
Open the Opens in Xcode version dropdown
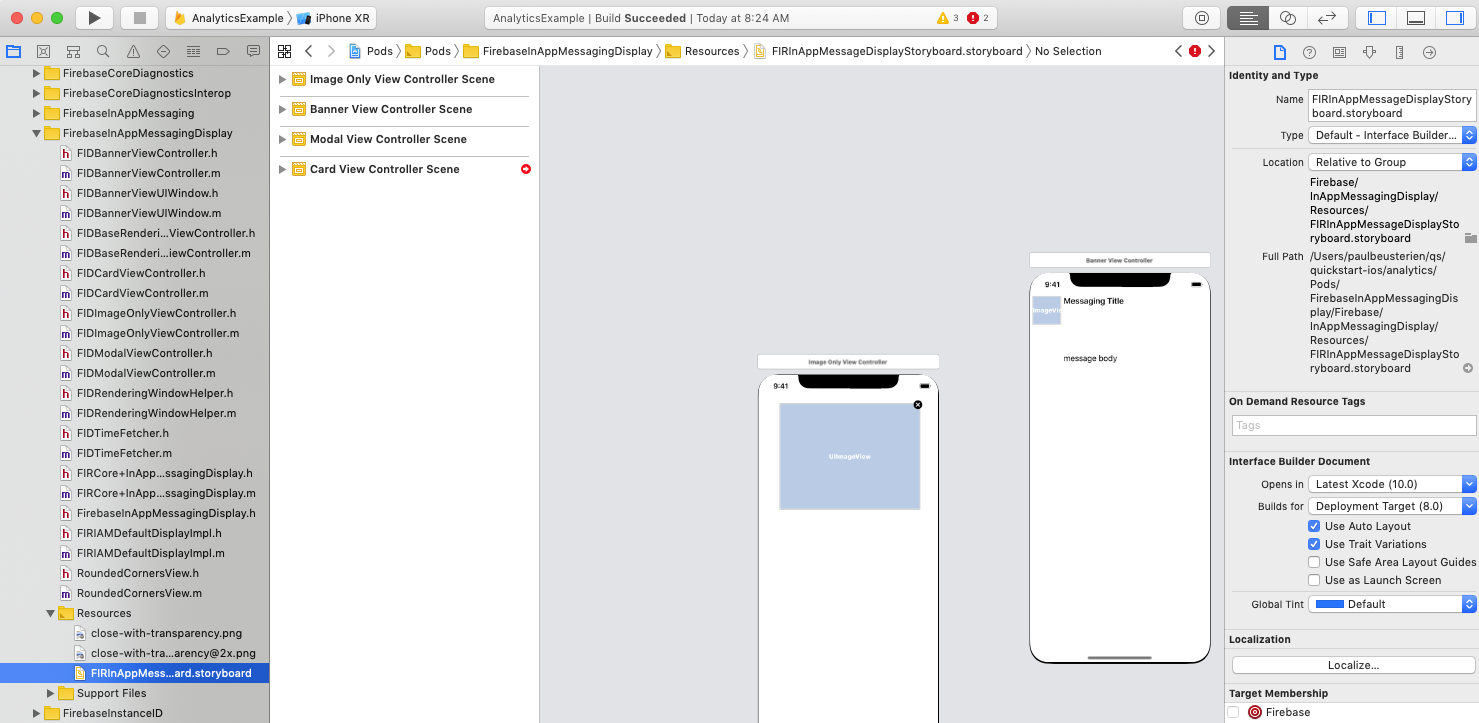(x=1392, y=484)
